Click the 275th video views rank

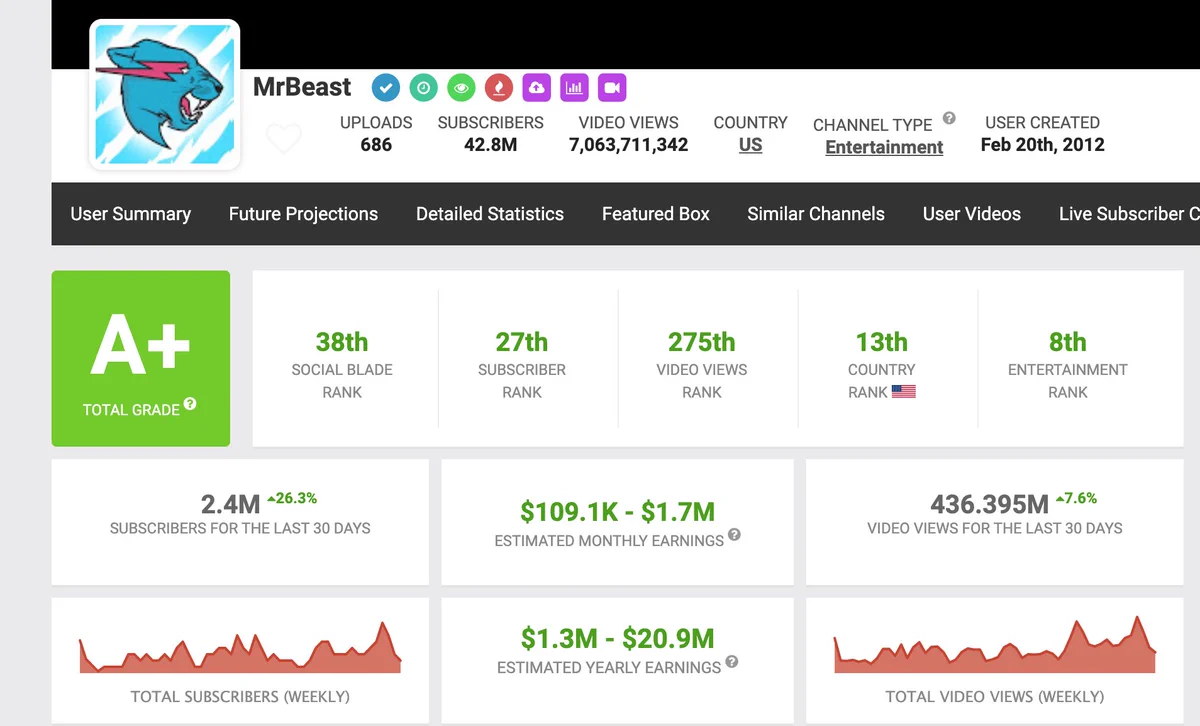(x=702, y=342)
